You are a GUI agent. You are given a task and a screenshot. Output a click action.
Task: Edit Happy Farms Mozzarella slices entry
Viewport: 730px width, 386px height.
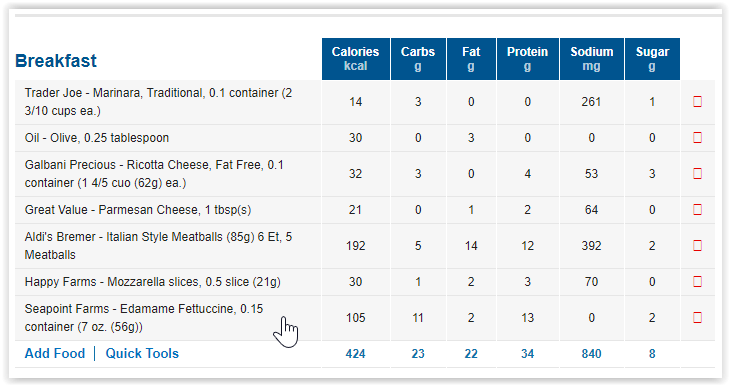153,282
